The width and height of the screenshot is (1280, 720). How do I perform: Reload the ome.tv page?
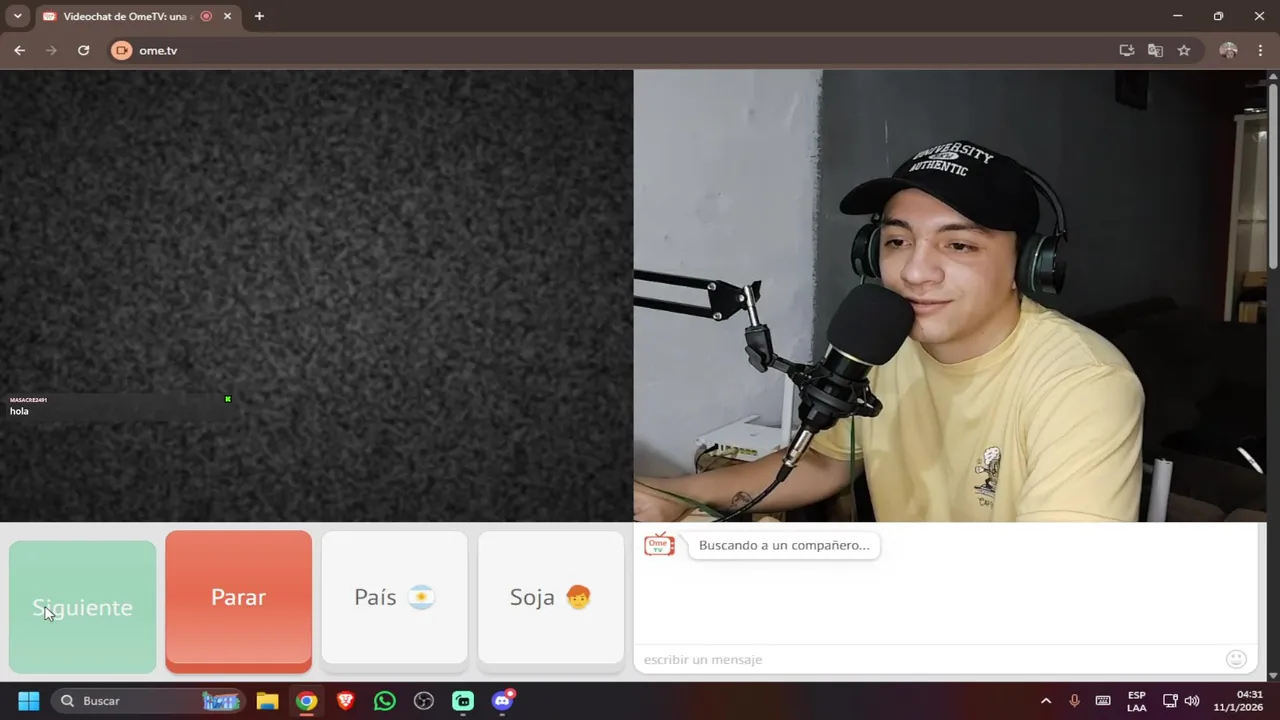(x=84, y=50)
